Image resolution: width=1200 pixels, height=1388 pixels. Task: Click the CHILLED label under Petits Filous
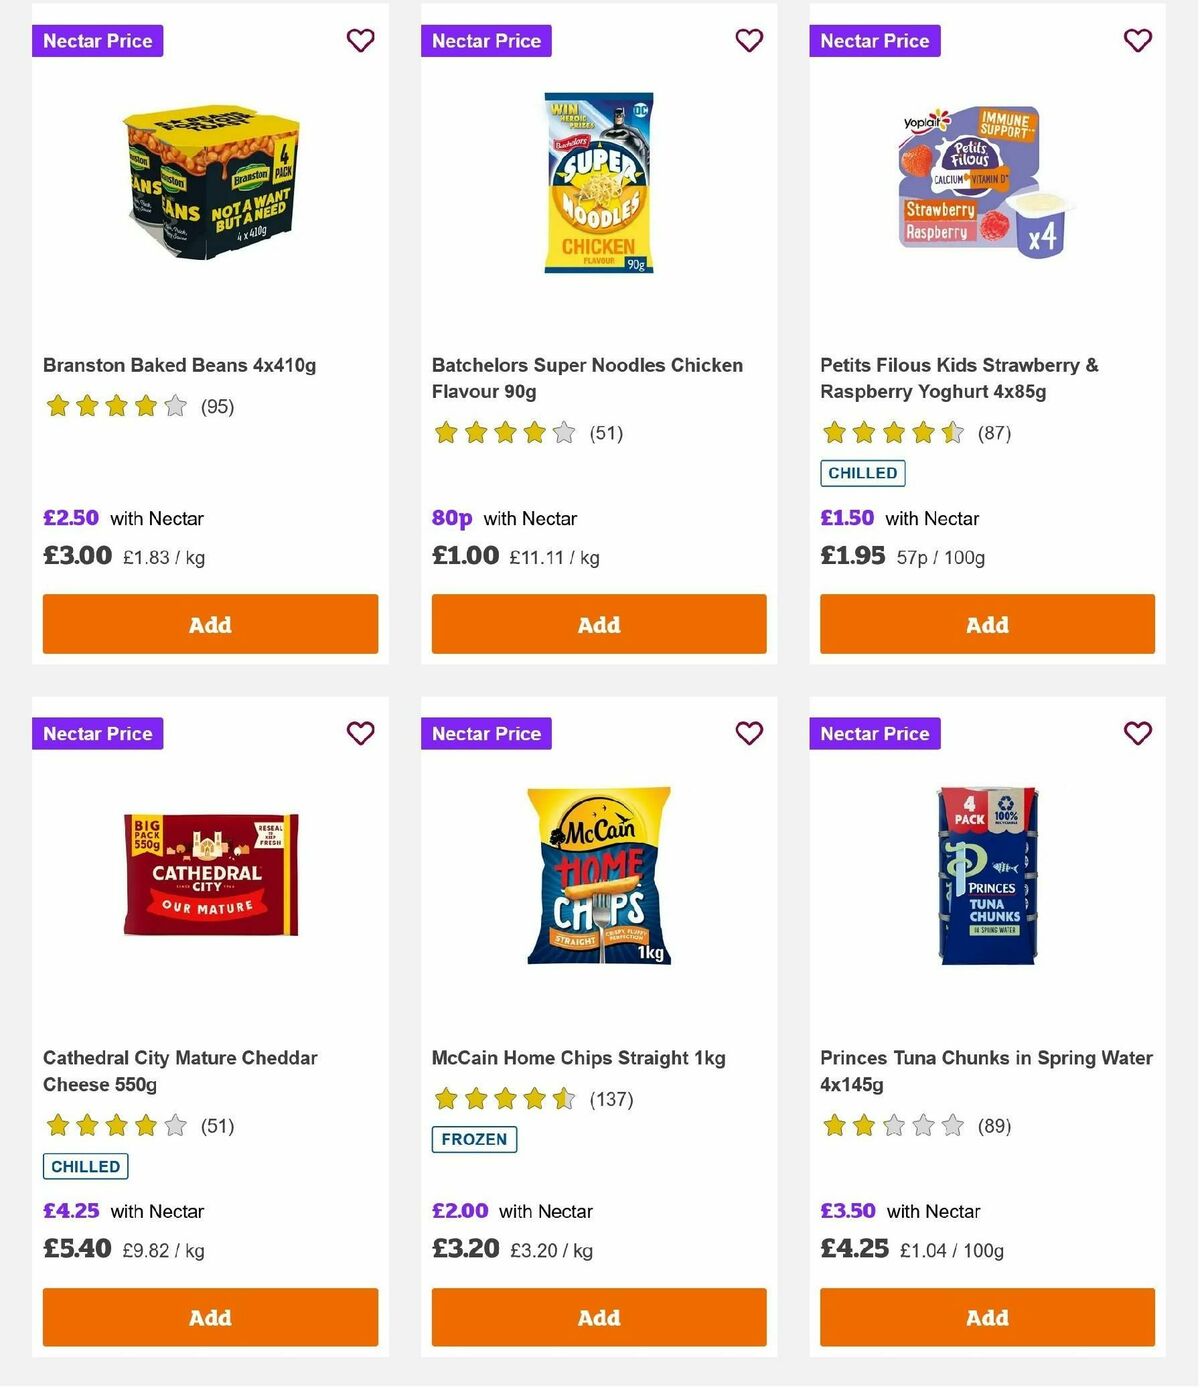(863, 472)
